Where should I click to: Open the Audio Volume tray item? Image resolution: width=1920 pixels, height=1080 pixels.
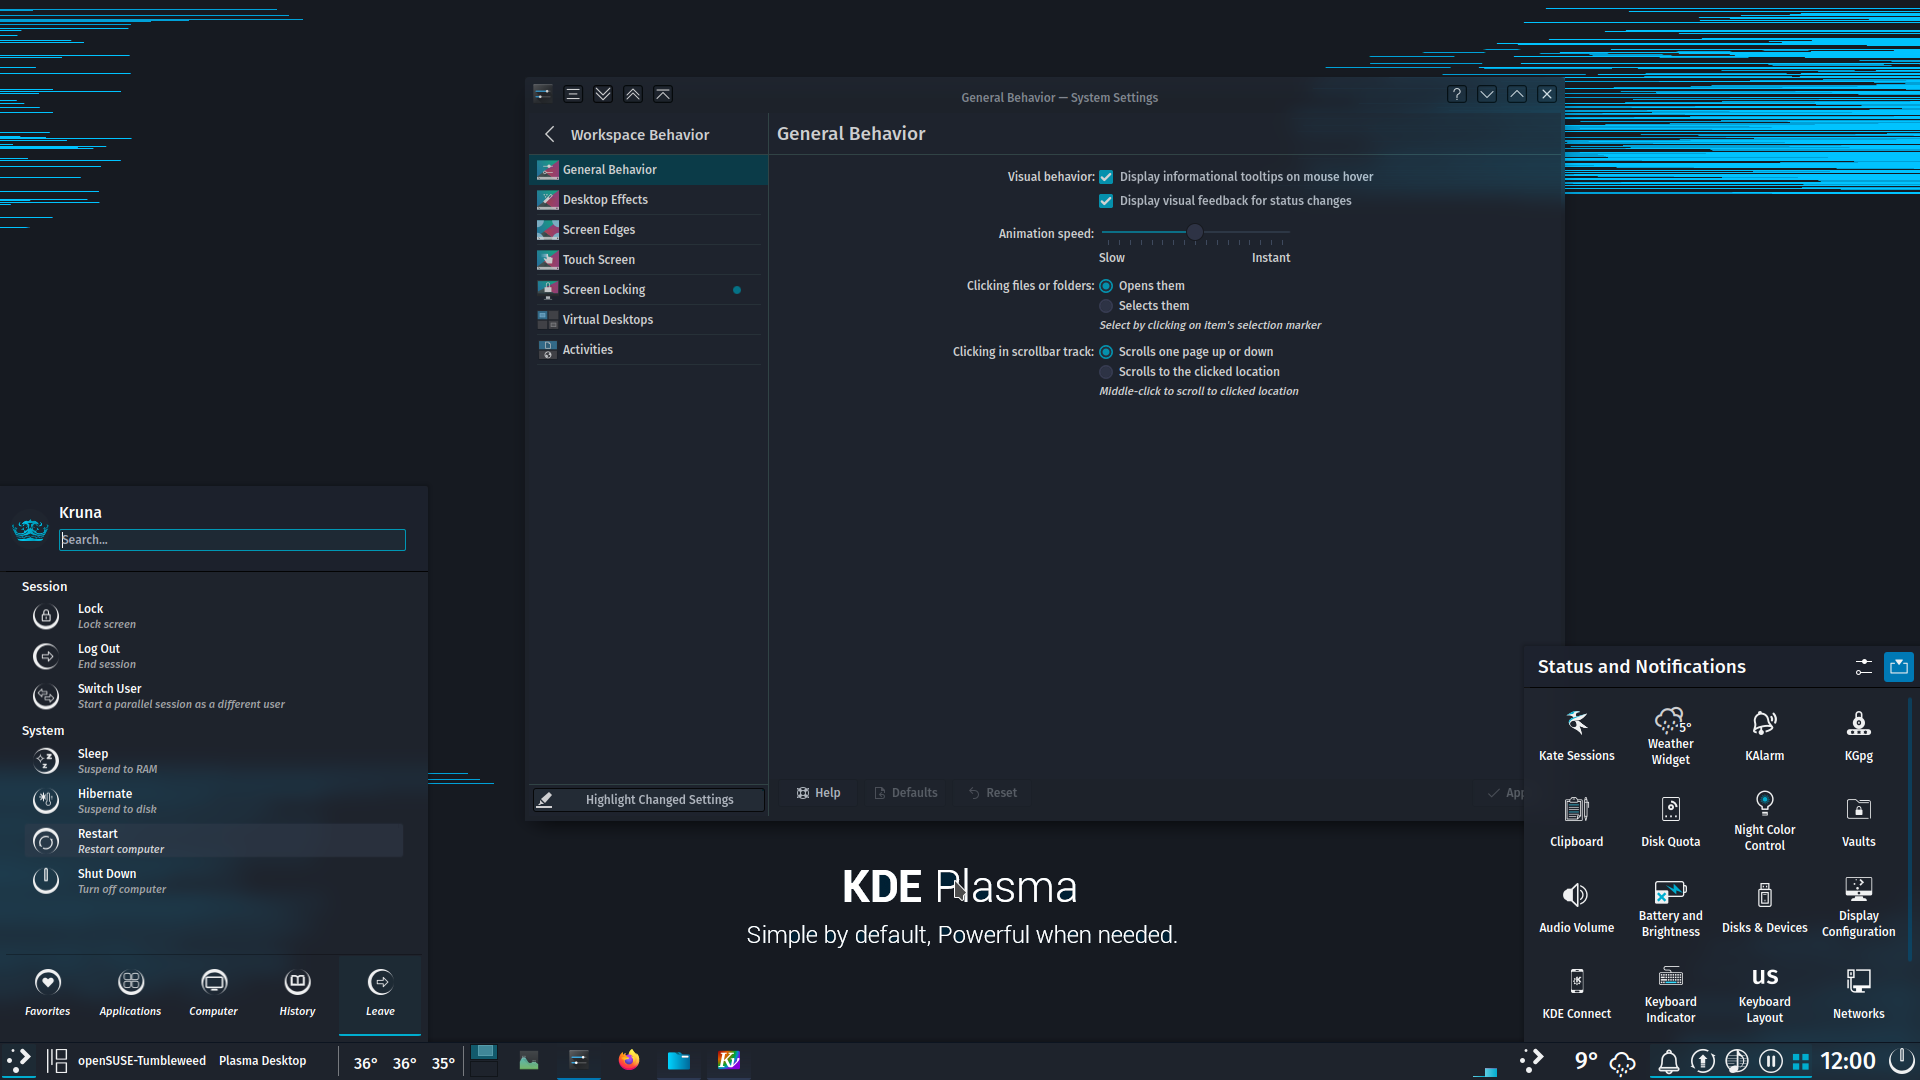pos(1576,907)
